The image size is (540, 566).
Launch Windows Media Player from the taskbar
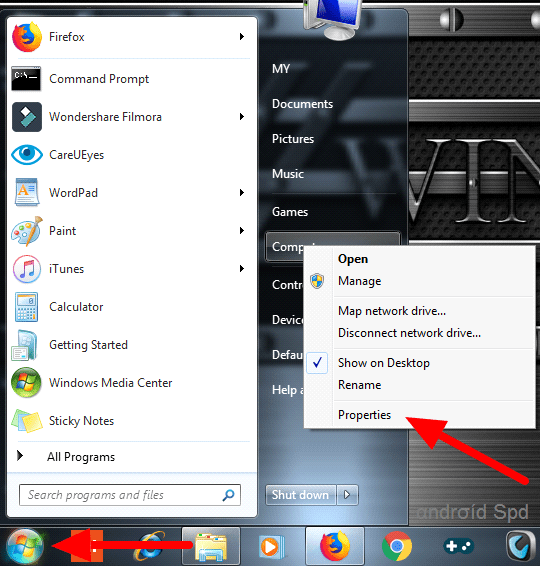(271, 547)
